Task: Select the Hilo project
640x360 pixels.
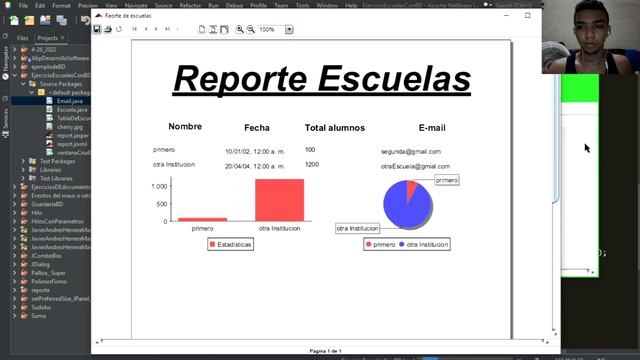Action: [37, 213]
